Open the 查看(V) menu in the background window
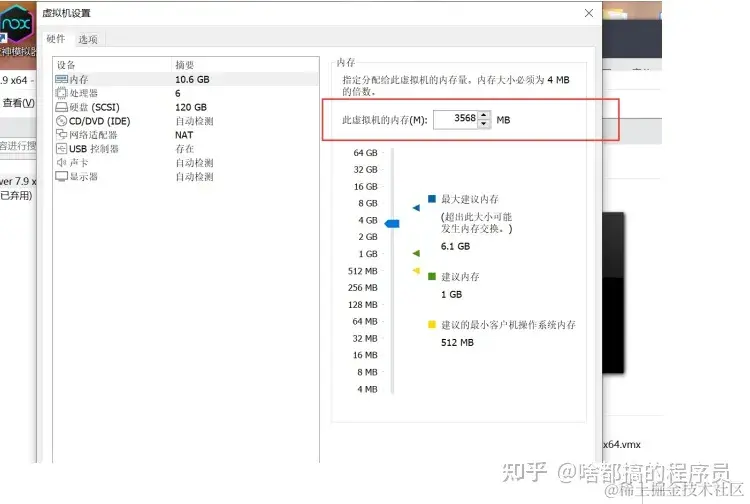This screenshot has width=750, height=504. coord(18,103)
